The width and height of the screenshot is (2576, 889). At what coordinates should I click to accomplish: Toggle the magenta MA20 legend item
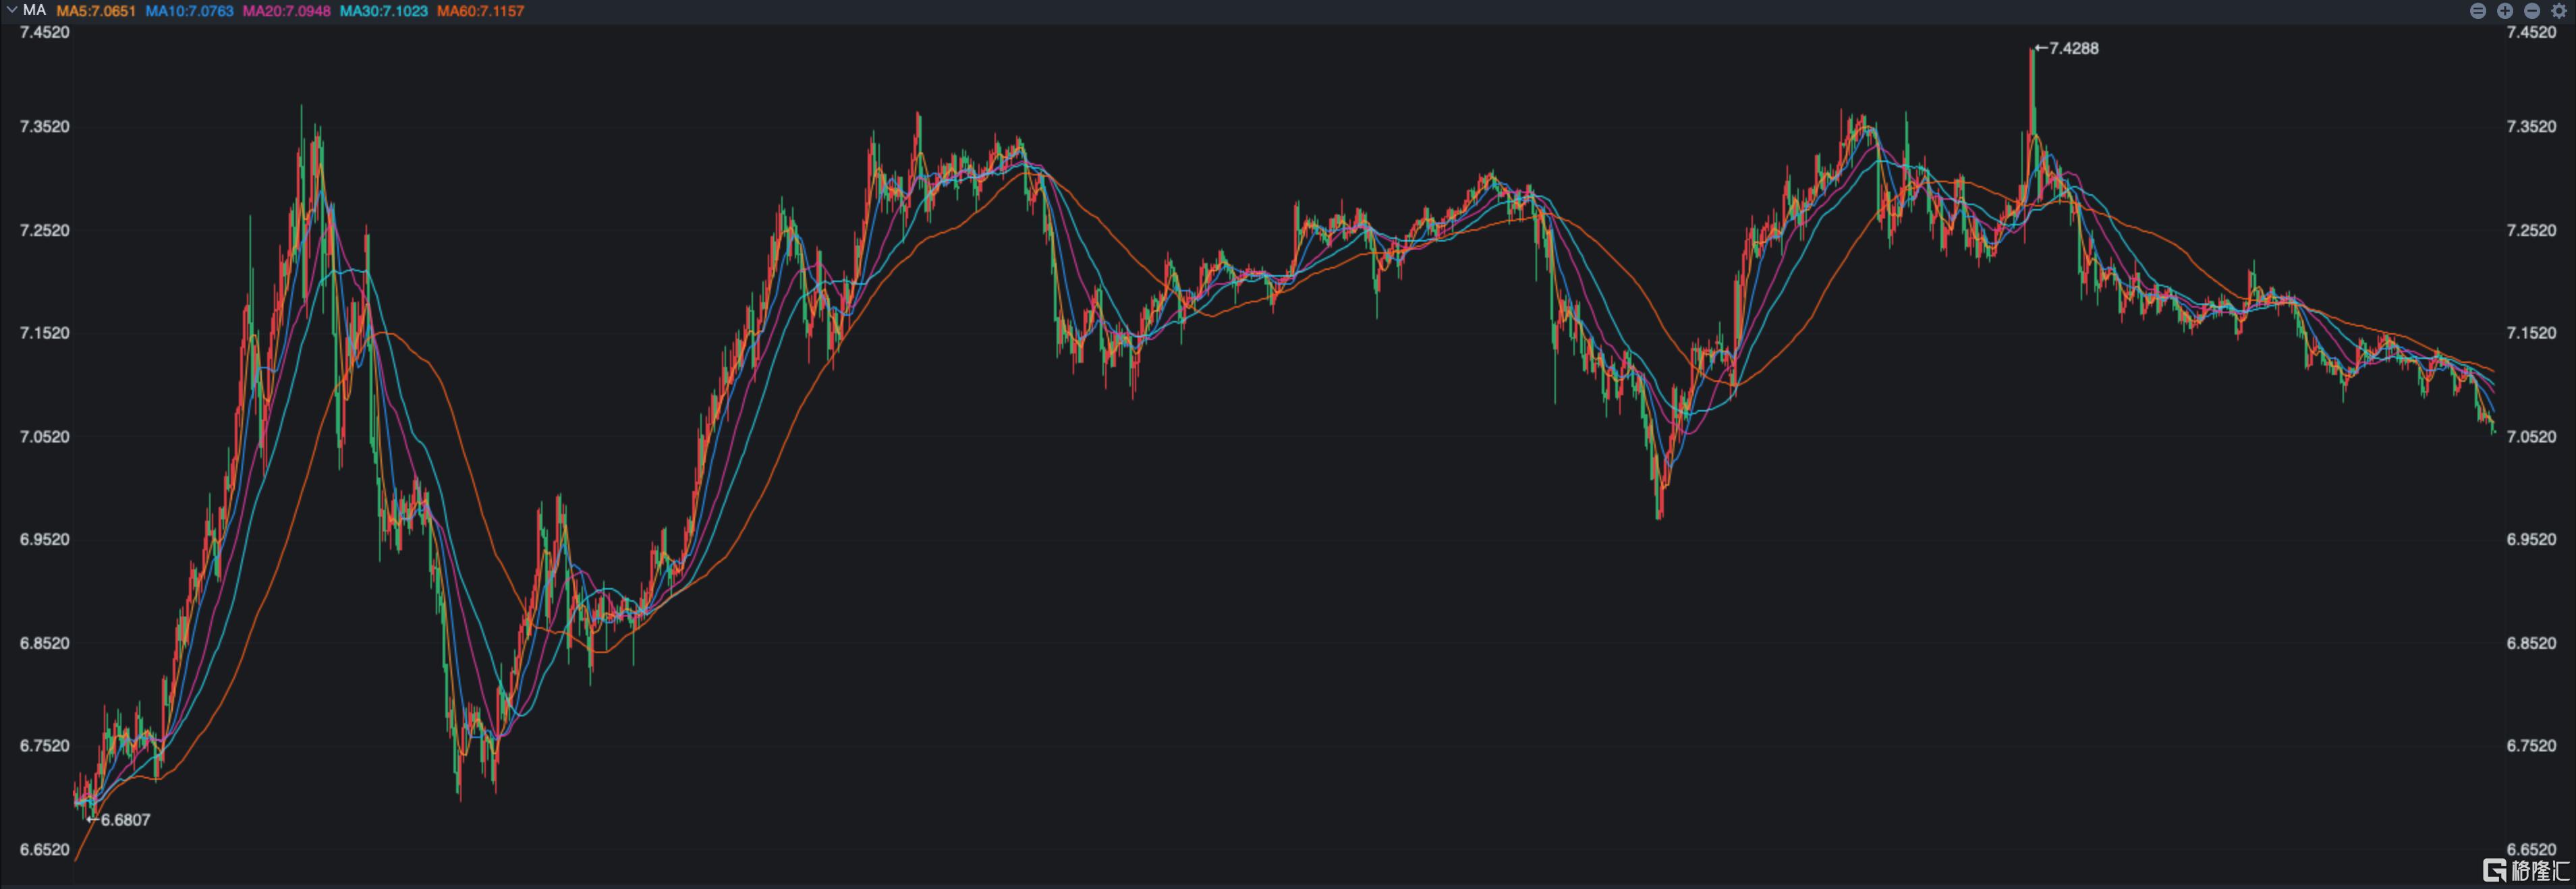click(x=286, y=11)
